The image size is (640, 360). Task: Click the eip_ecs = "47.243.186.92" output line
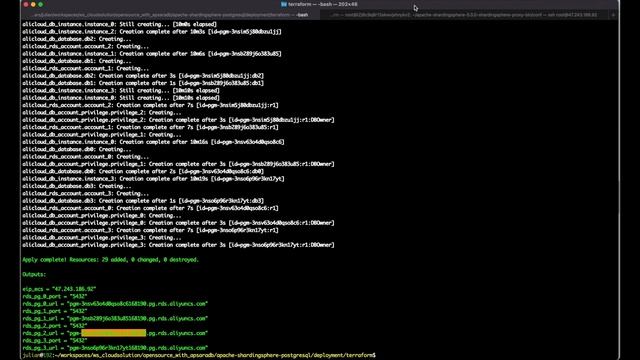(x=59, y=289)
